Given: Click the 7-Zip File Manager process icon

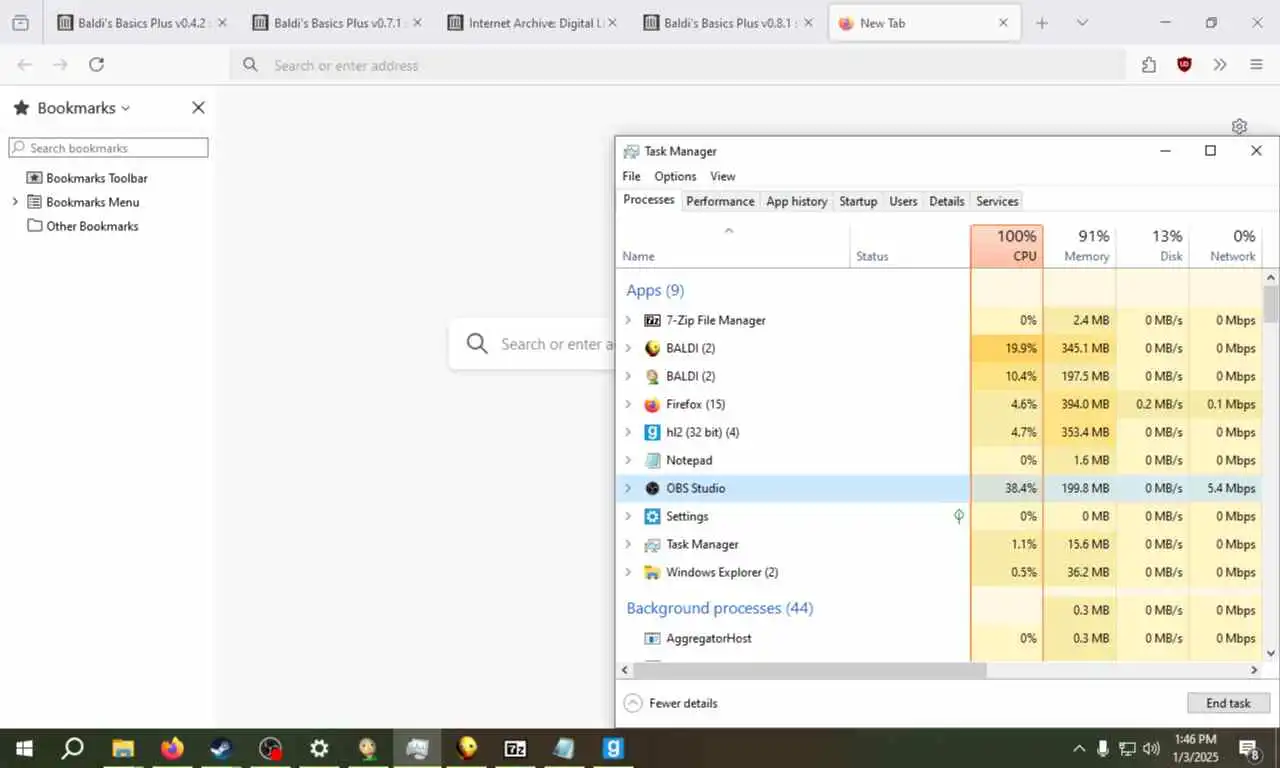Looking at the screenshot, I should (x=652, y=321).
